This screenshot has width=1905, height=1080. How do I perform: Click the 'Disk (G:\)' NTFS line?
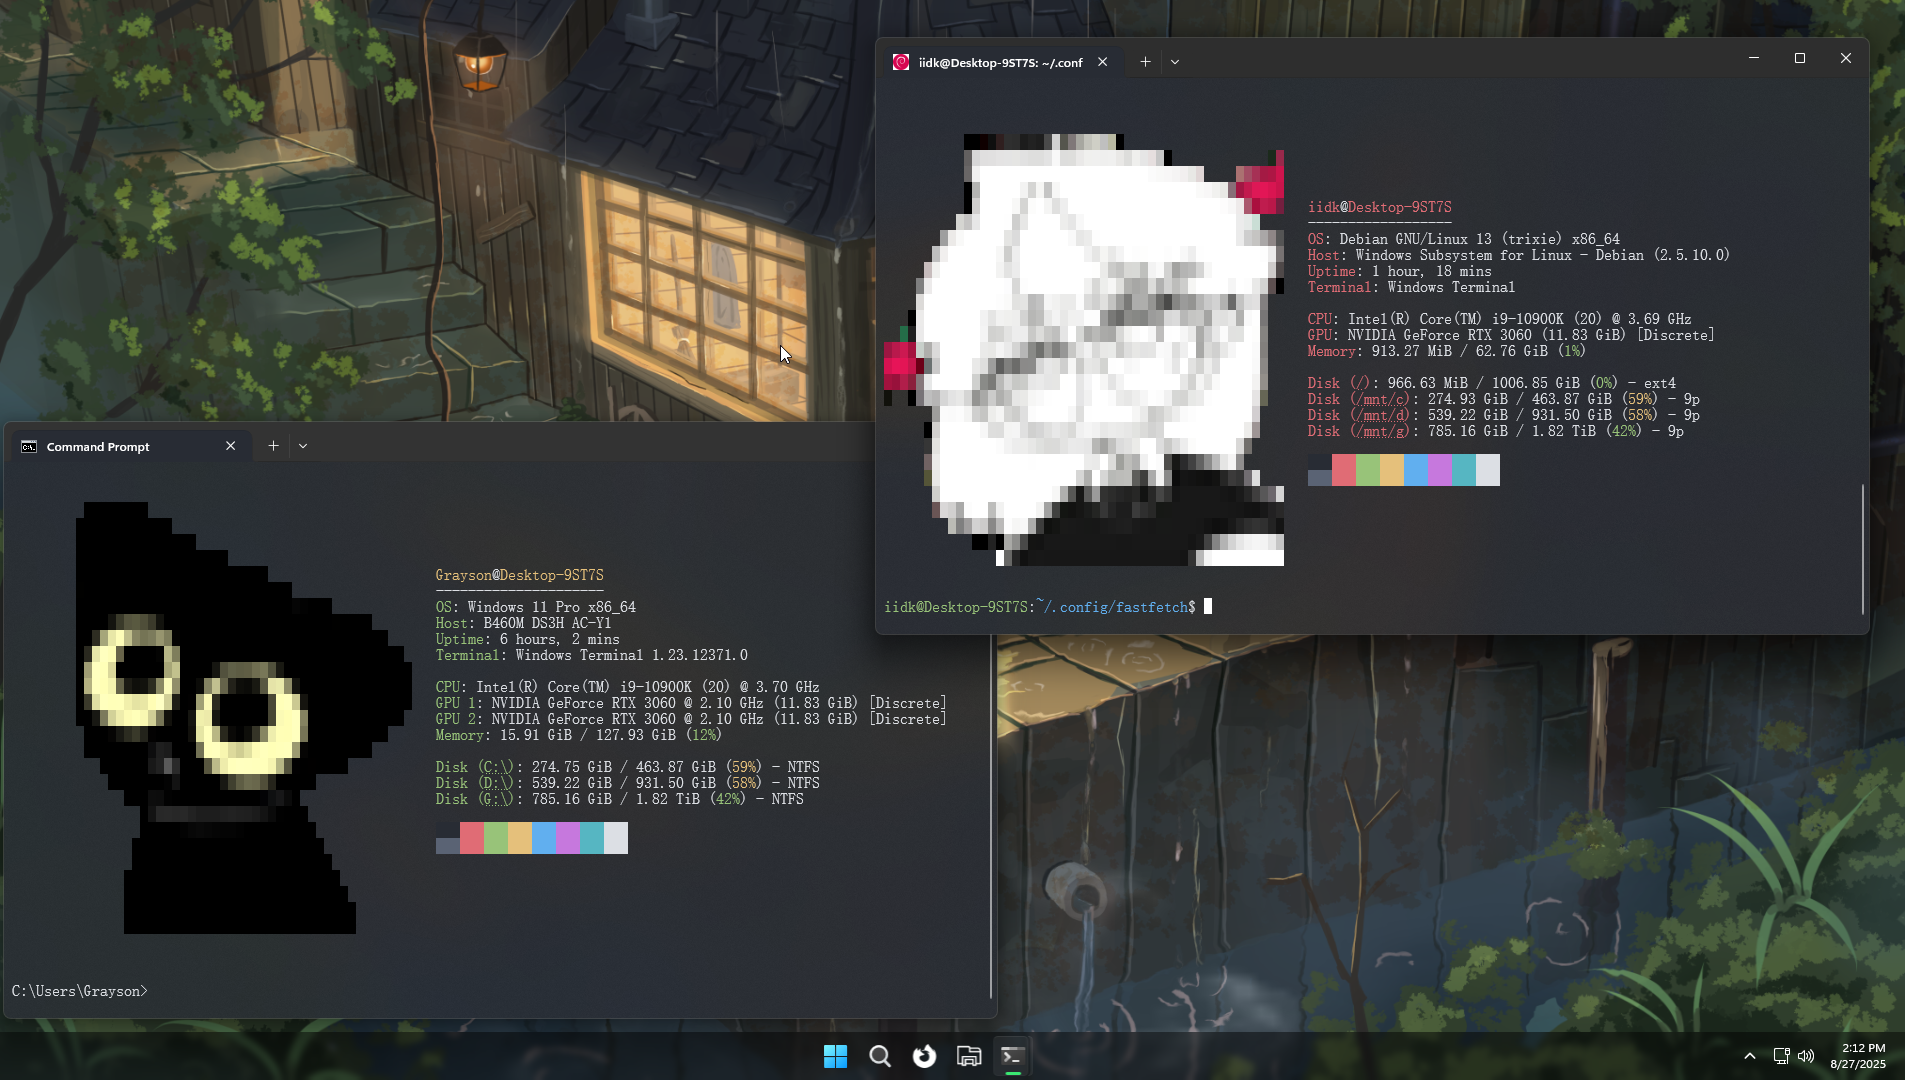click(x=619, y=799)
